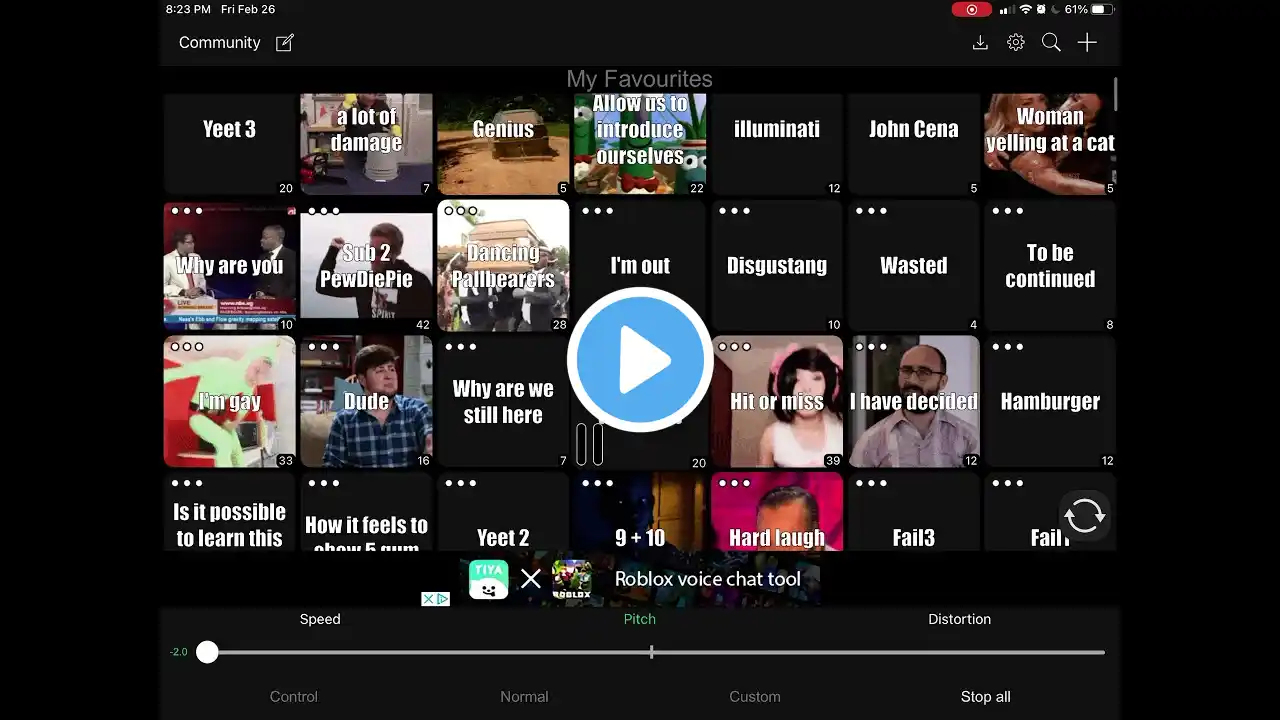Click the center tick of pitch slider
This screenshot has width=1280, height=720.
(x=651, y=652)
